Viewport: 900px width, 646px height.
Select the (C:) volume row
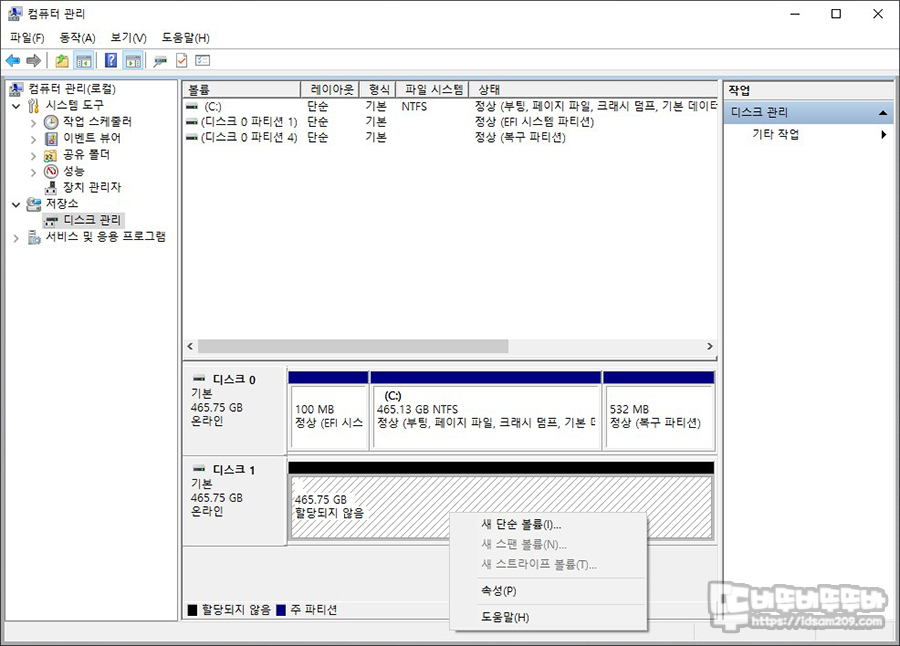pyautogui.click(x=451, y=106)
